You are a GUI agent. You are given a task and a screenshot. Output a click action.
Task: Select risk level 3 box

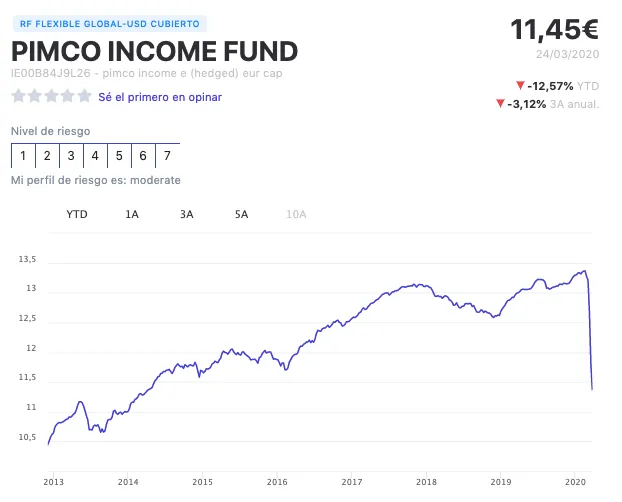point(71,156)
